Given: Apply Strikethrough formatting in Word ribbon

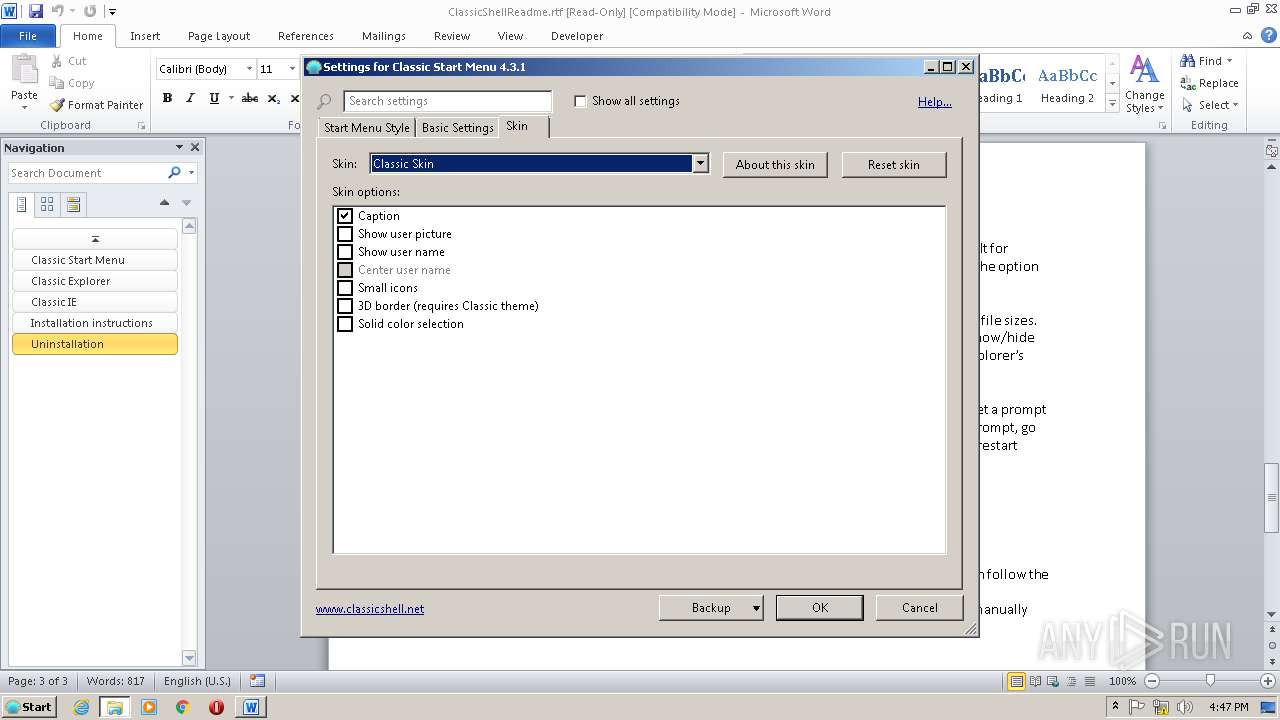Looking at the screenshot, I should click(250, 98).
